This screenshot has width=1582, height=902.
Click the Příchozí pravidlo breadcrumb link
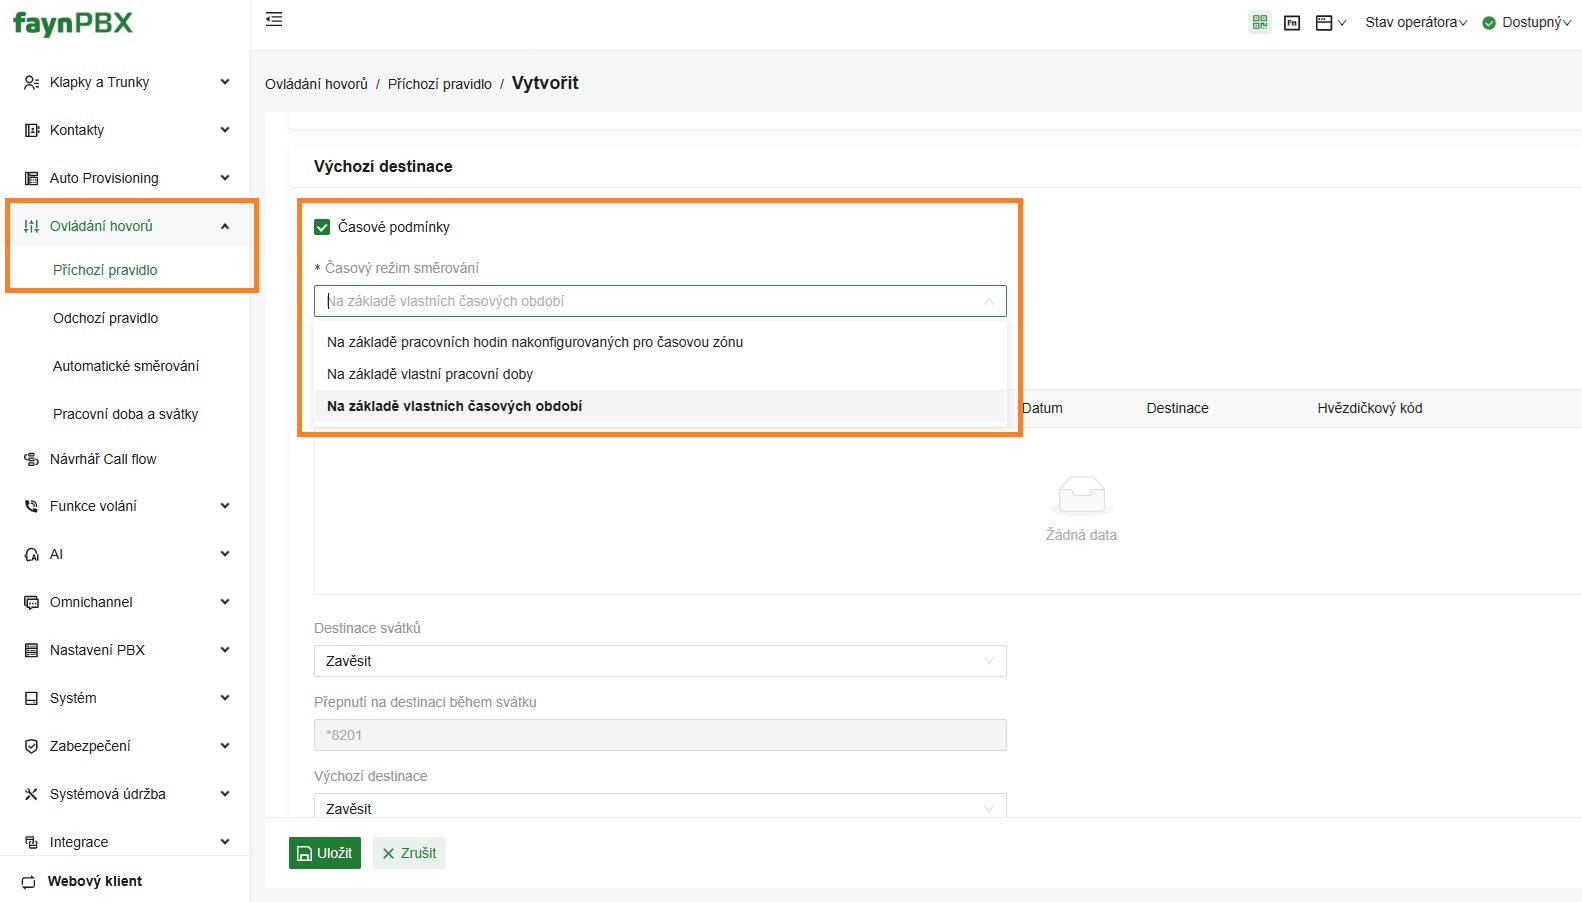pyautogui.click(x=439, y=85)
